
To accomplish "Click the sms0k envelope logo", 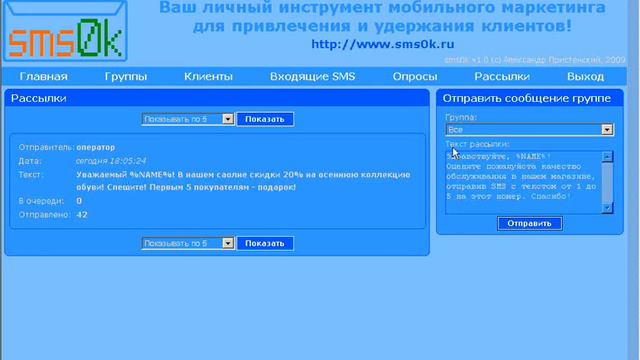I will pos(65,31).
